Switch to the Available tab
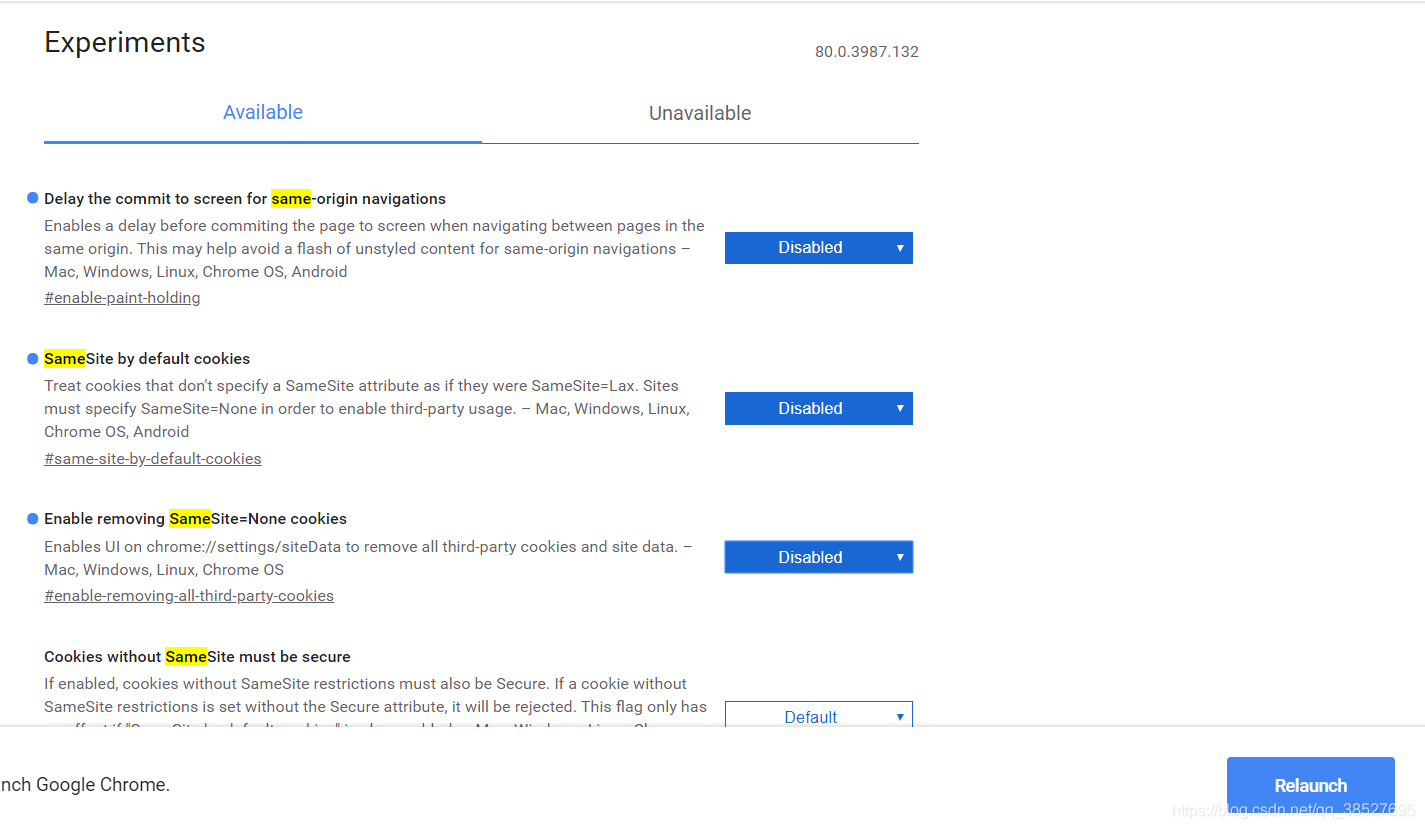Viewport: 1425px width, 829px height. [x=263, y=113]
